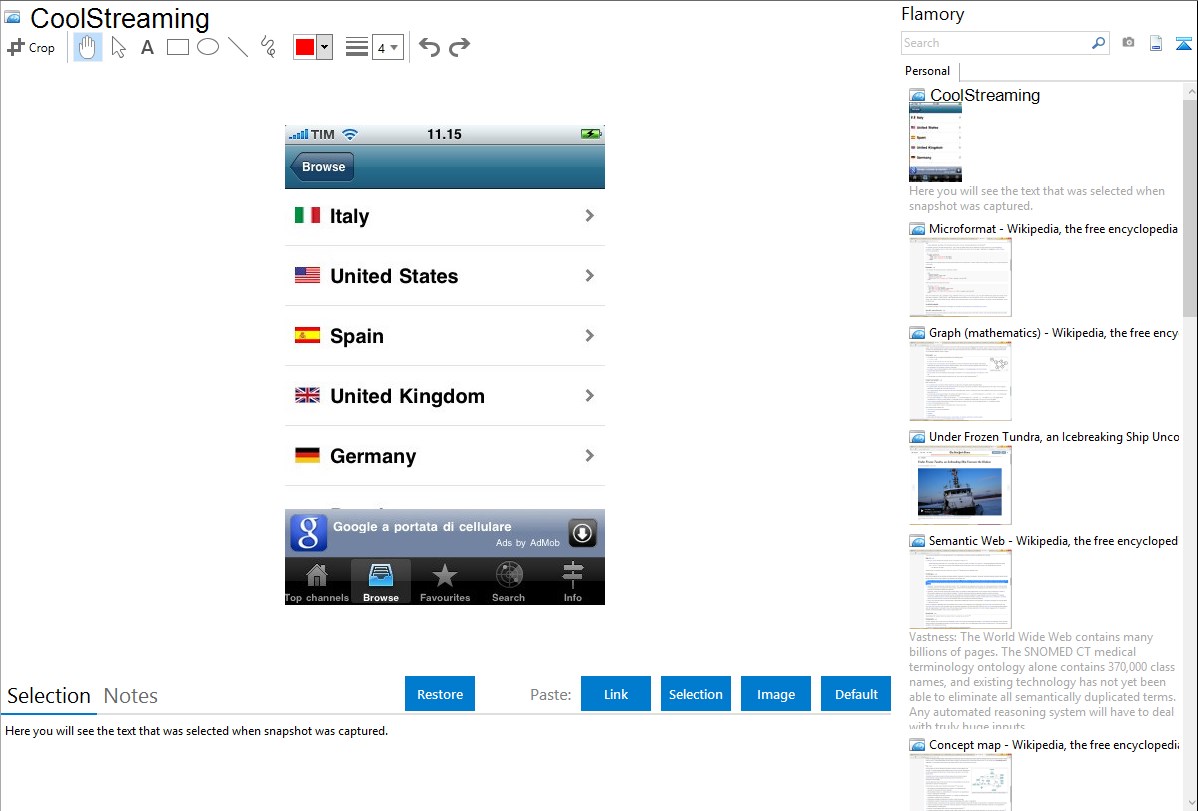Viewport: 1198px width, 811px height.
Task: Open the color picker dropdown arrow
Action: point(324,47)
